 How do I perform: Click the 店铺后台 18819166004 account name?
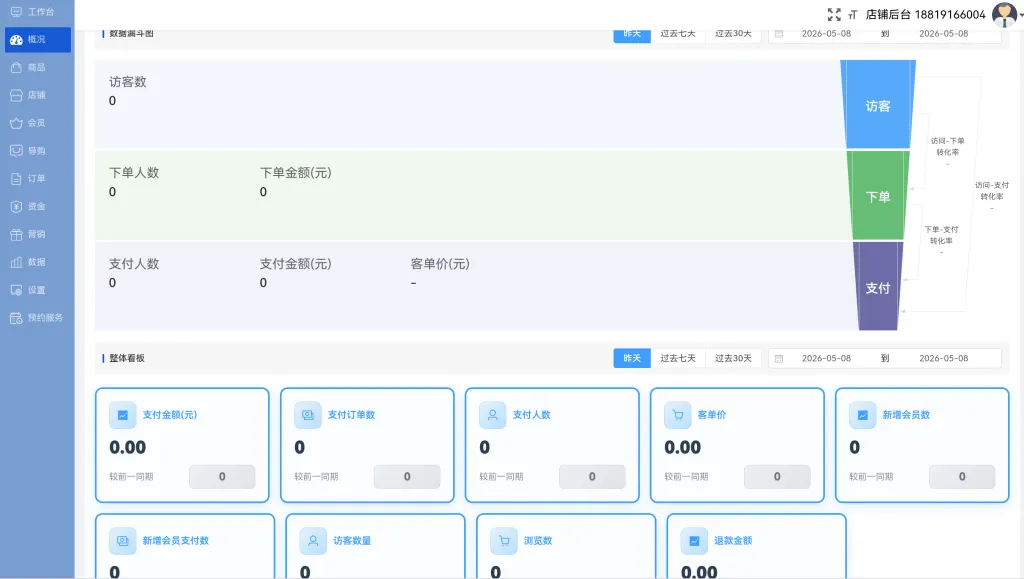coord(925,14)
